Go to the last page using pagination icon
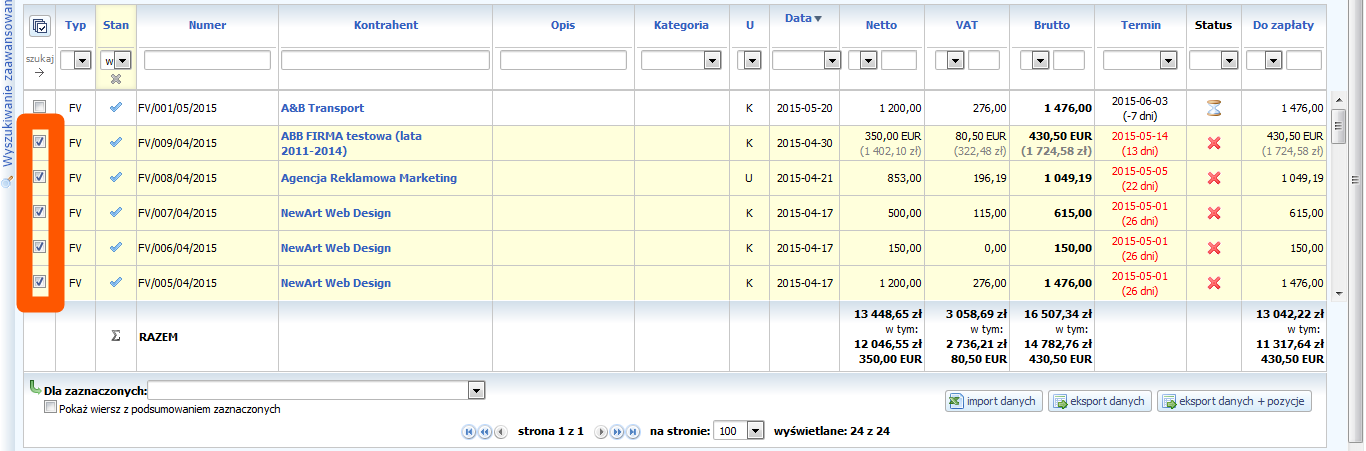Viewport: 1366px width, 451px height. pos(633,432)
